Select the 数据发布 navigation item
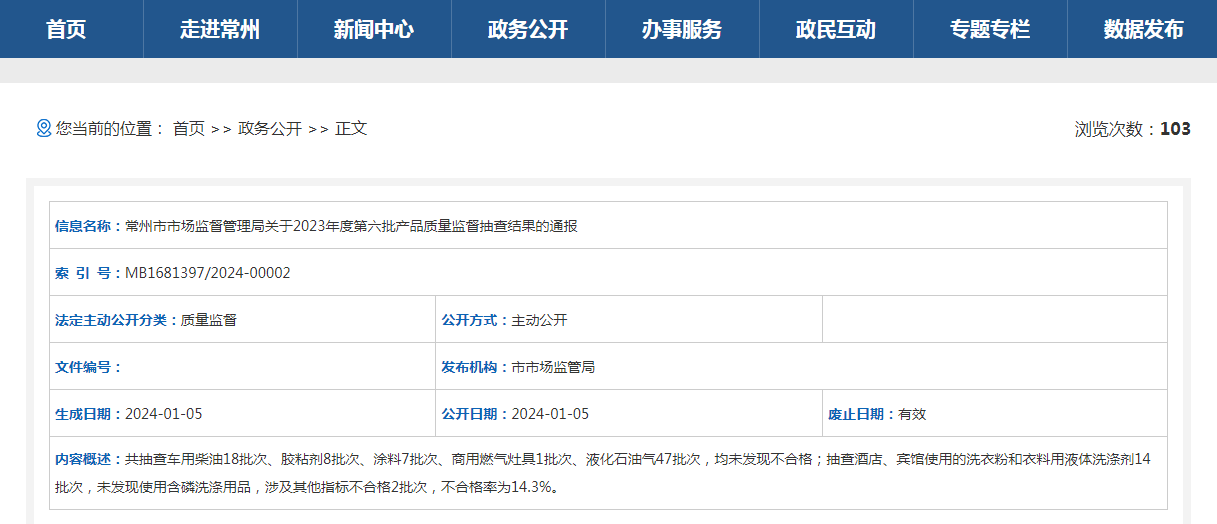 point(1143,29)
